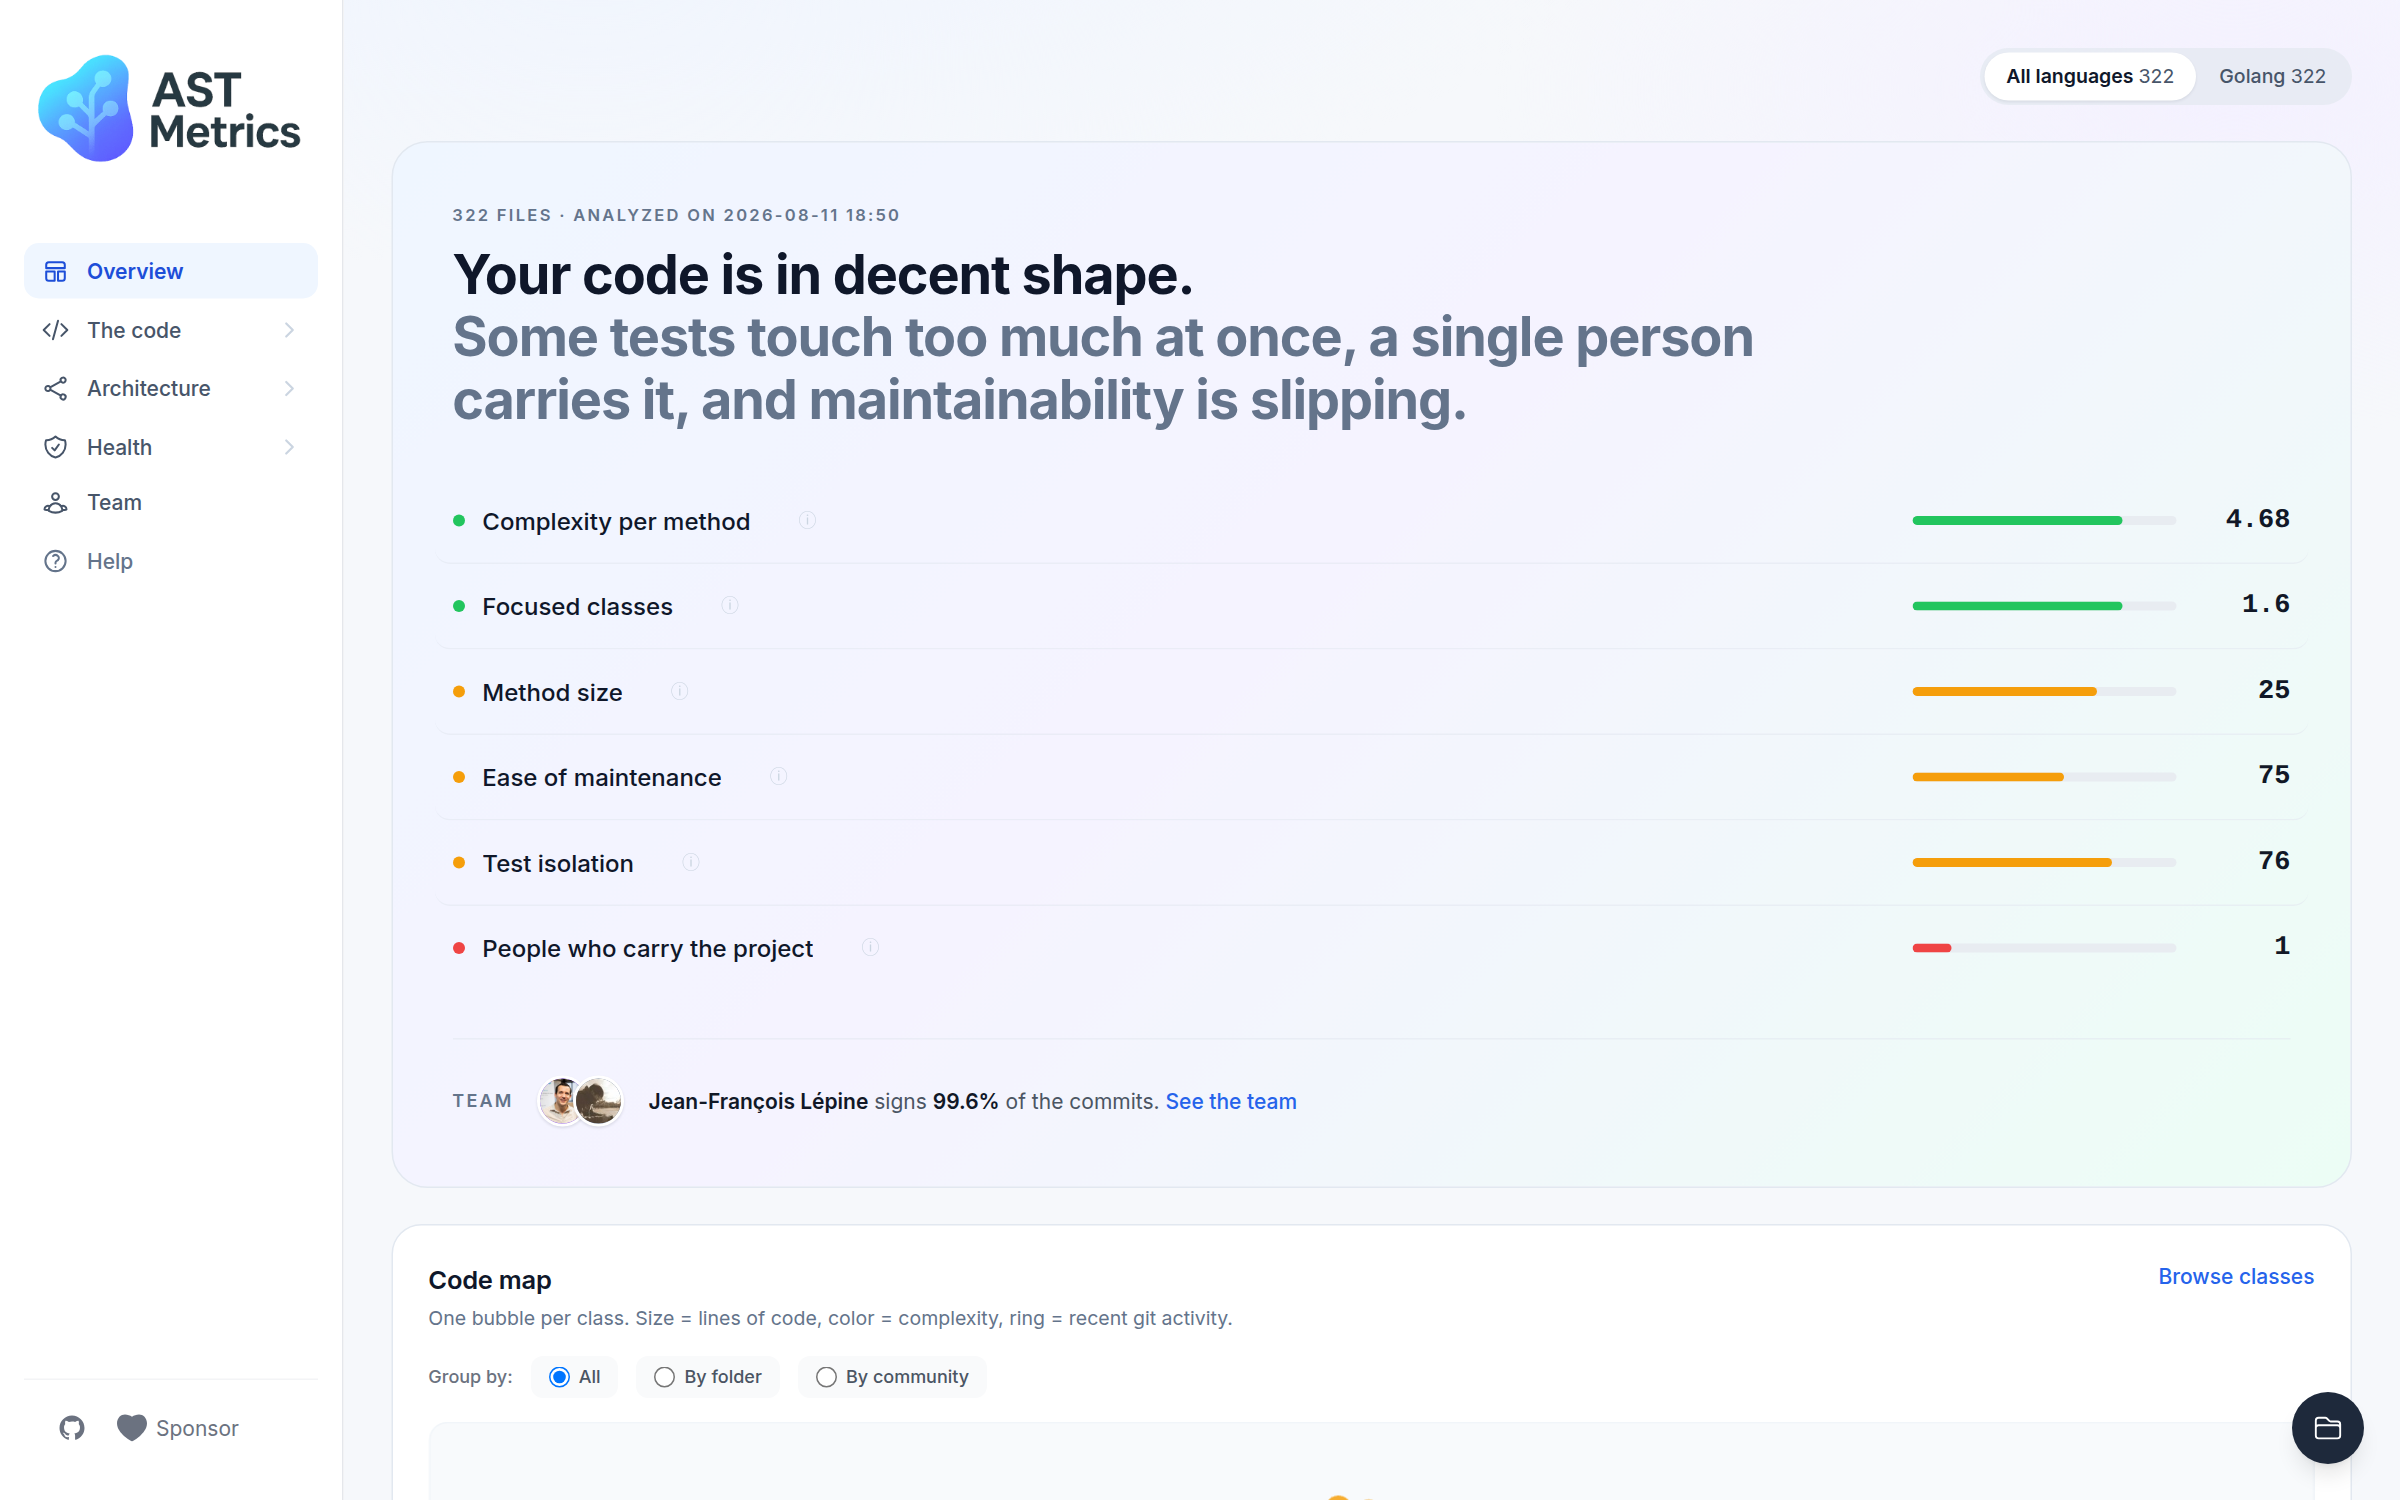
Task: Click the floating folder button
Action: pyautogui.click(x=2327, y=1428)
